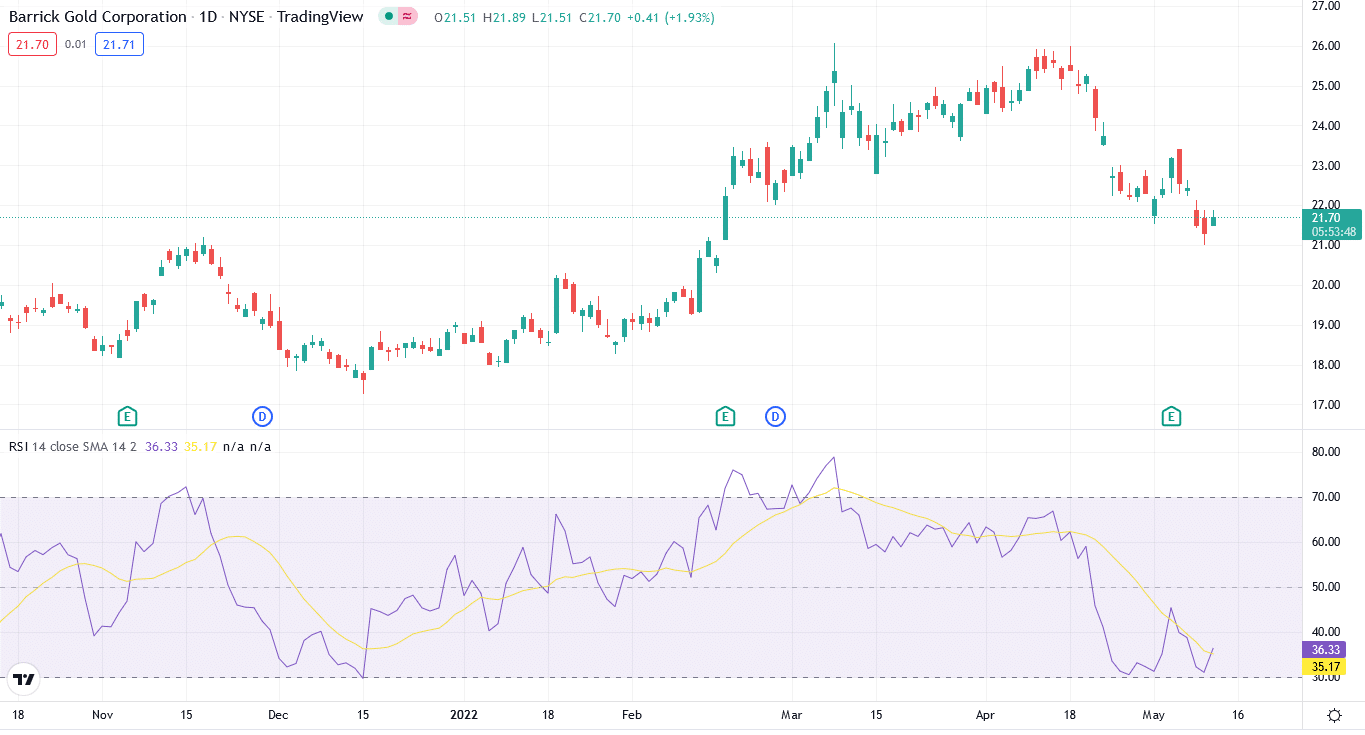Click the 17.00 price scale label

(x=1326, y=405)
